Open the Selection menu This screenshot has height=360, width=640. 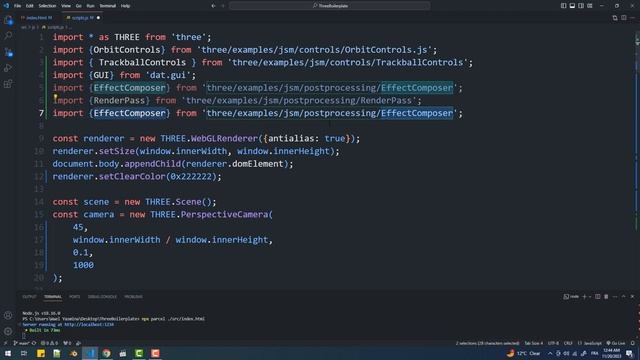coord(47,6)
